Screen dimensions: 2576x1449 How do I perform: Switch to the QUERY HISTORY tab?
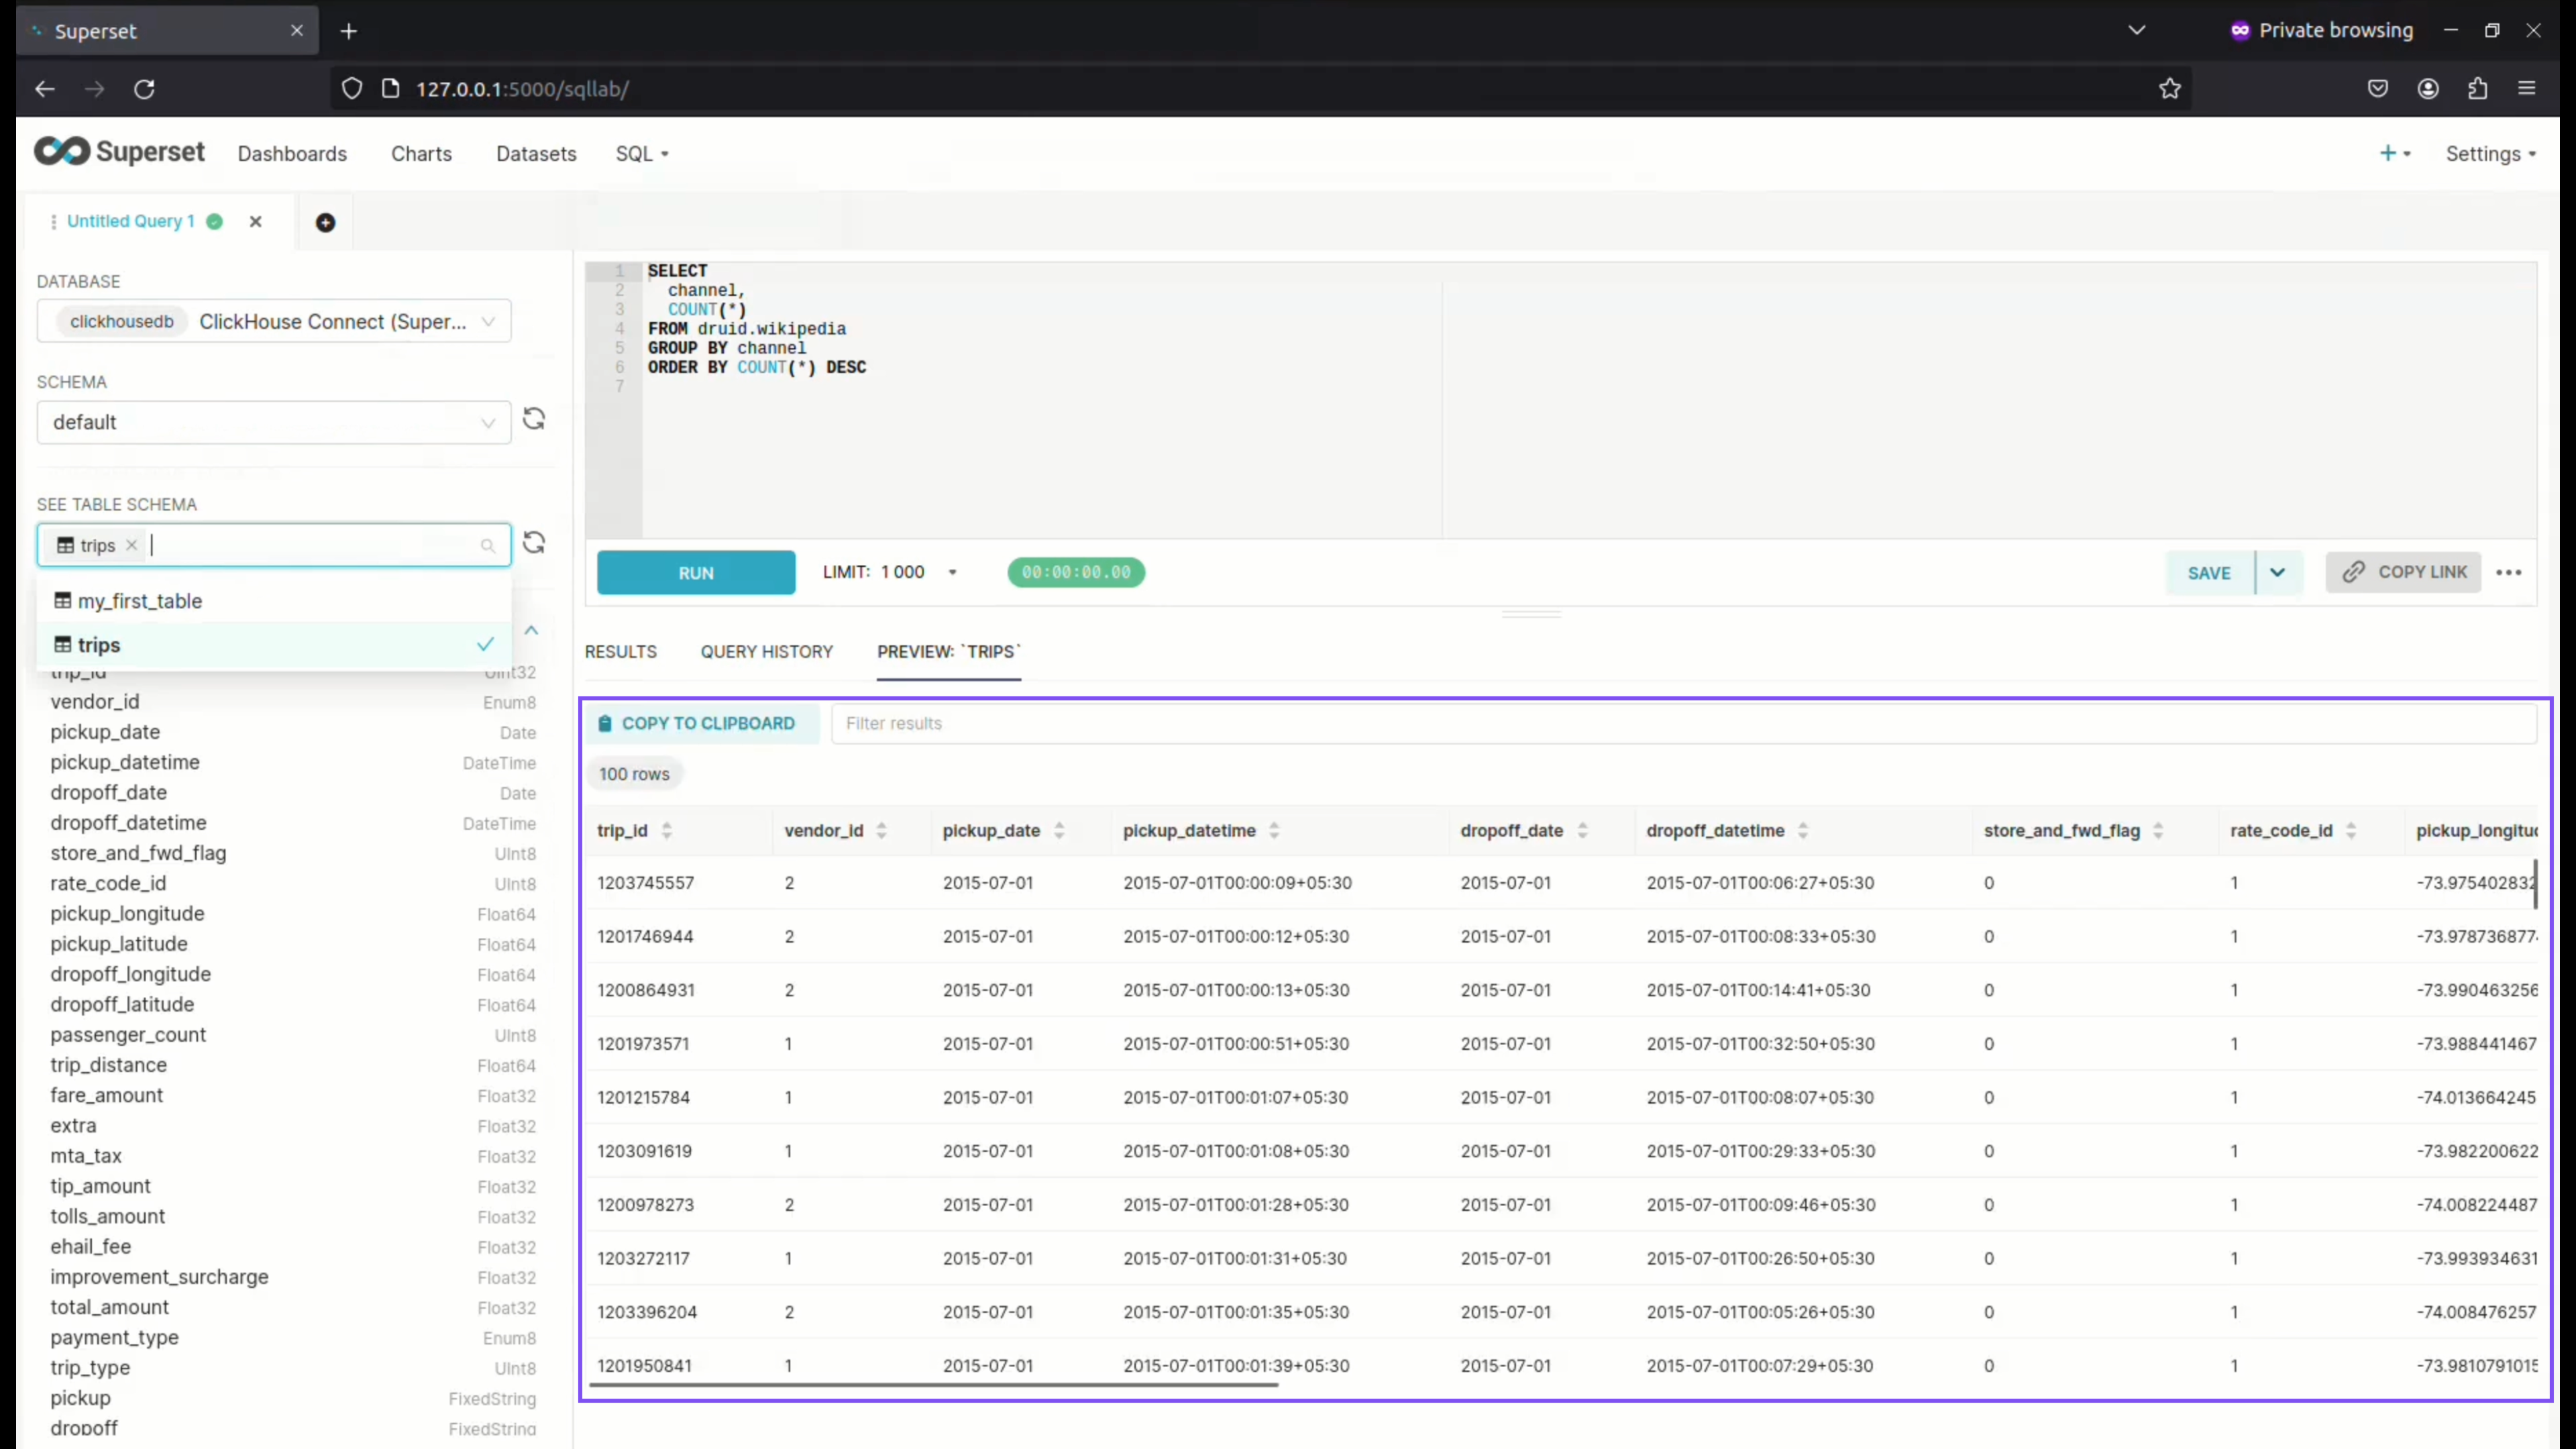coord(766,651)
